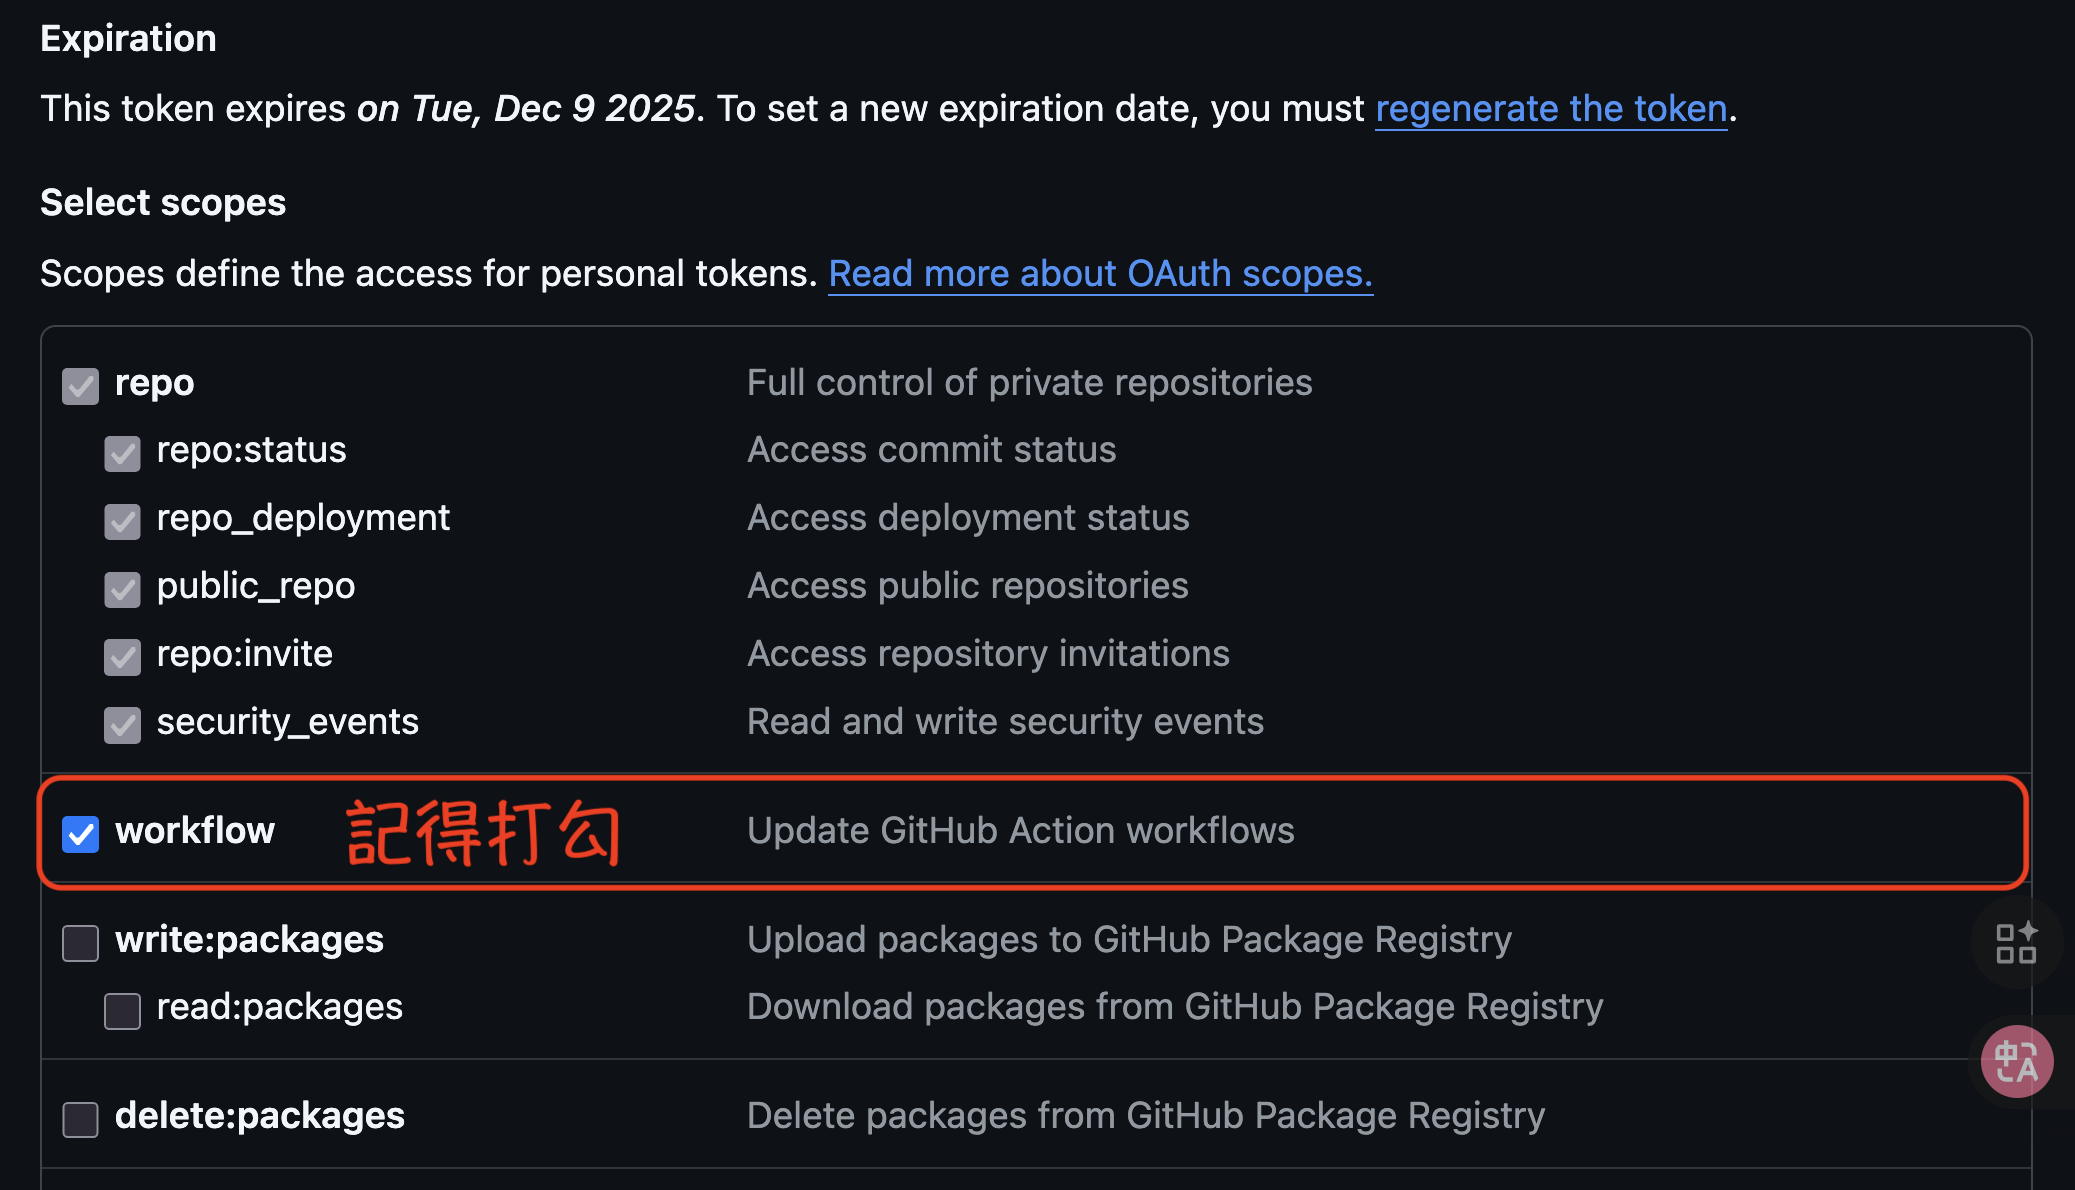This screenshot has width=2075, height=1190.
Task: Toggle the repo:status checkbox
Action: pyautogui.click(x=122, y=453)
